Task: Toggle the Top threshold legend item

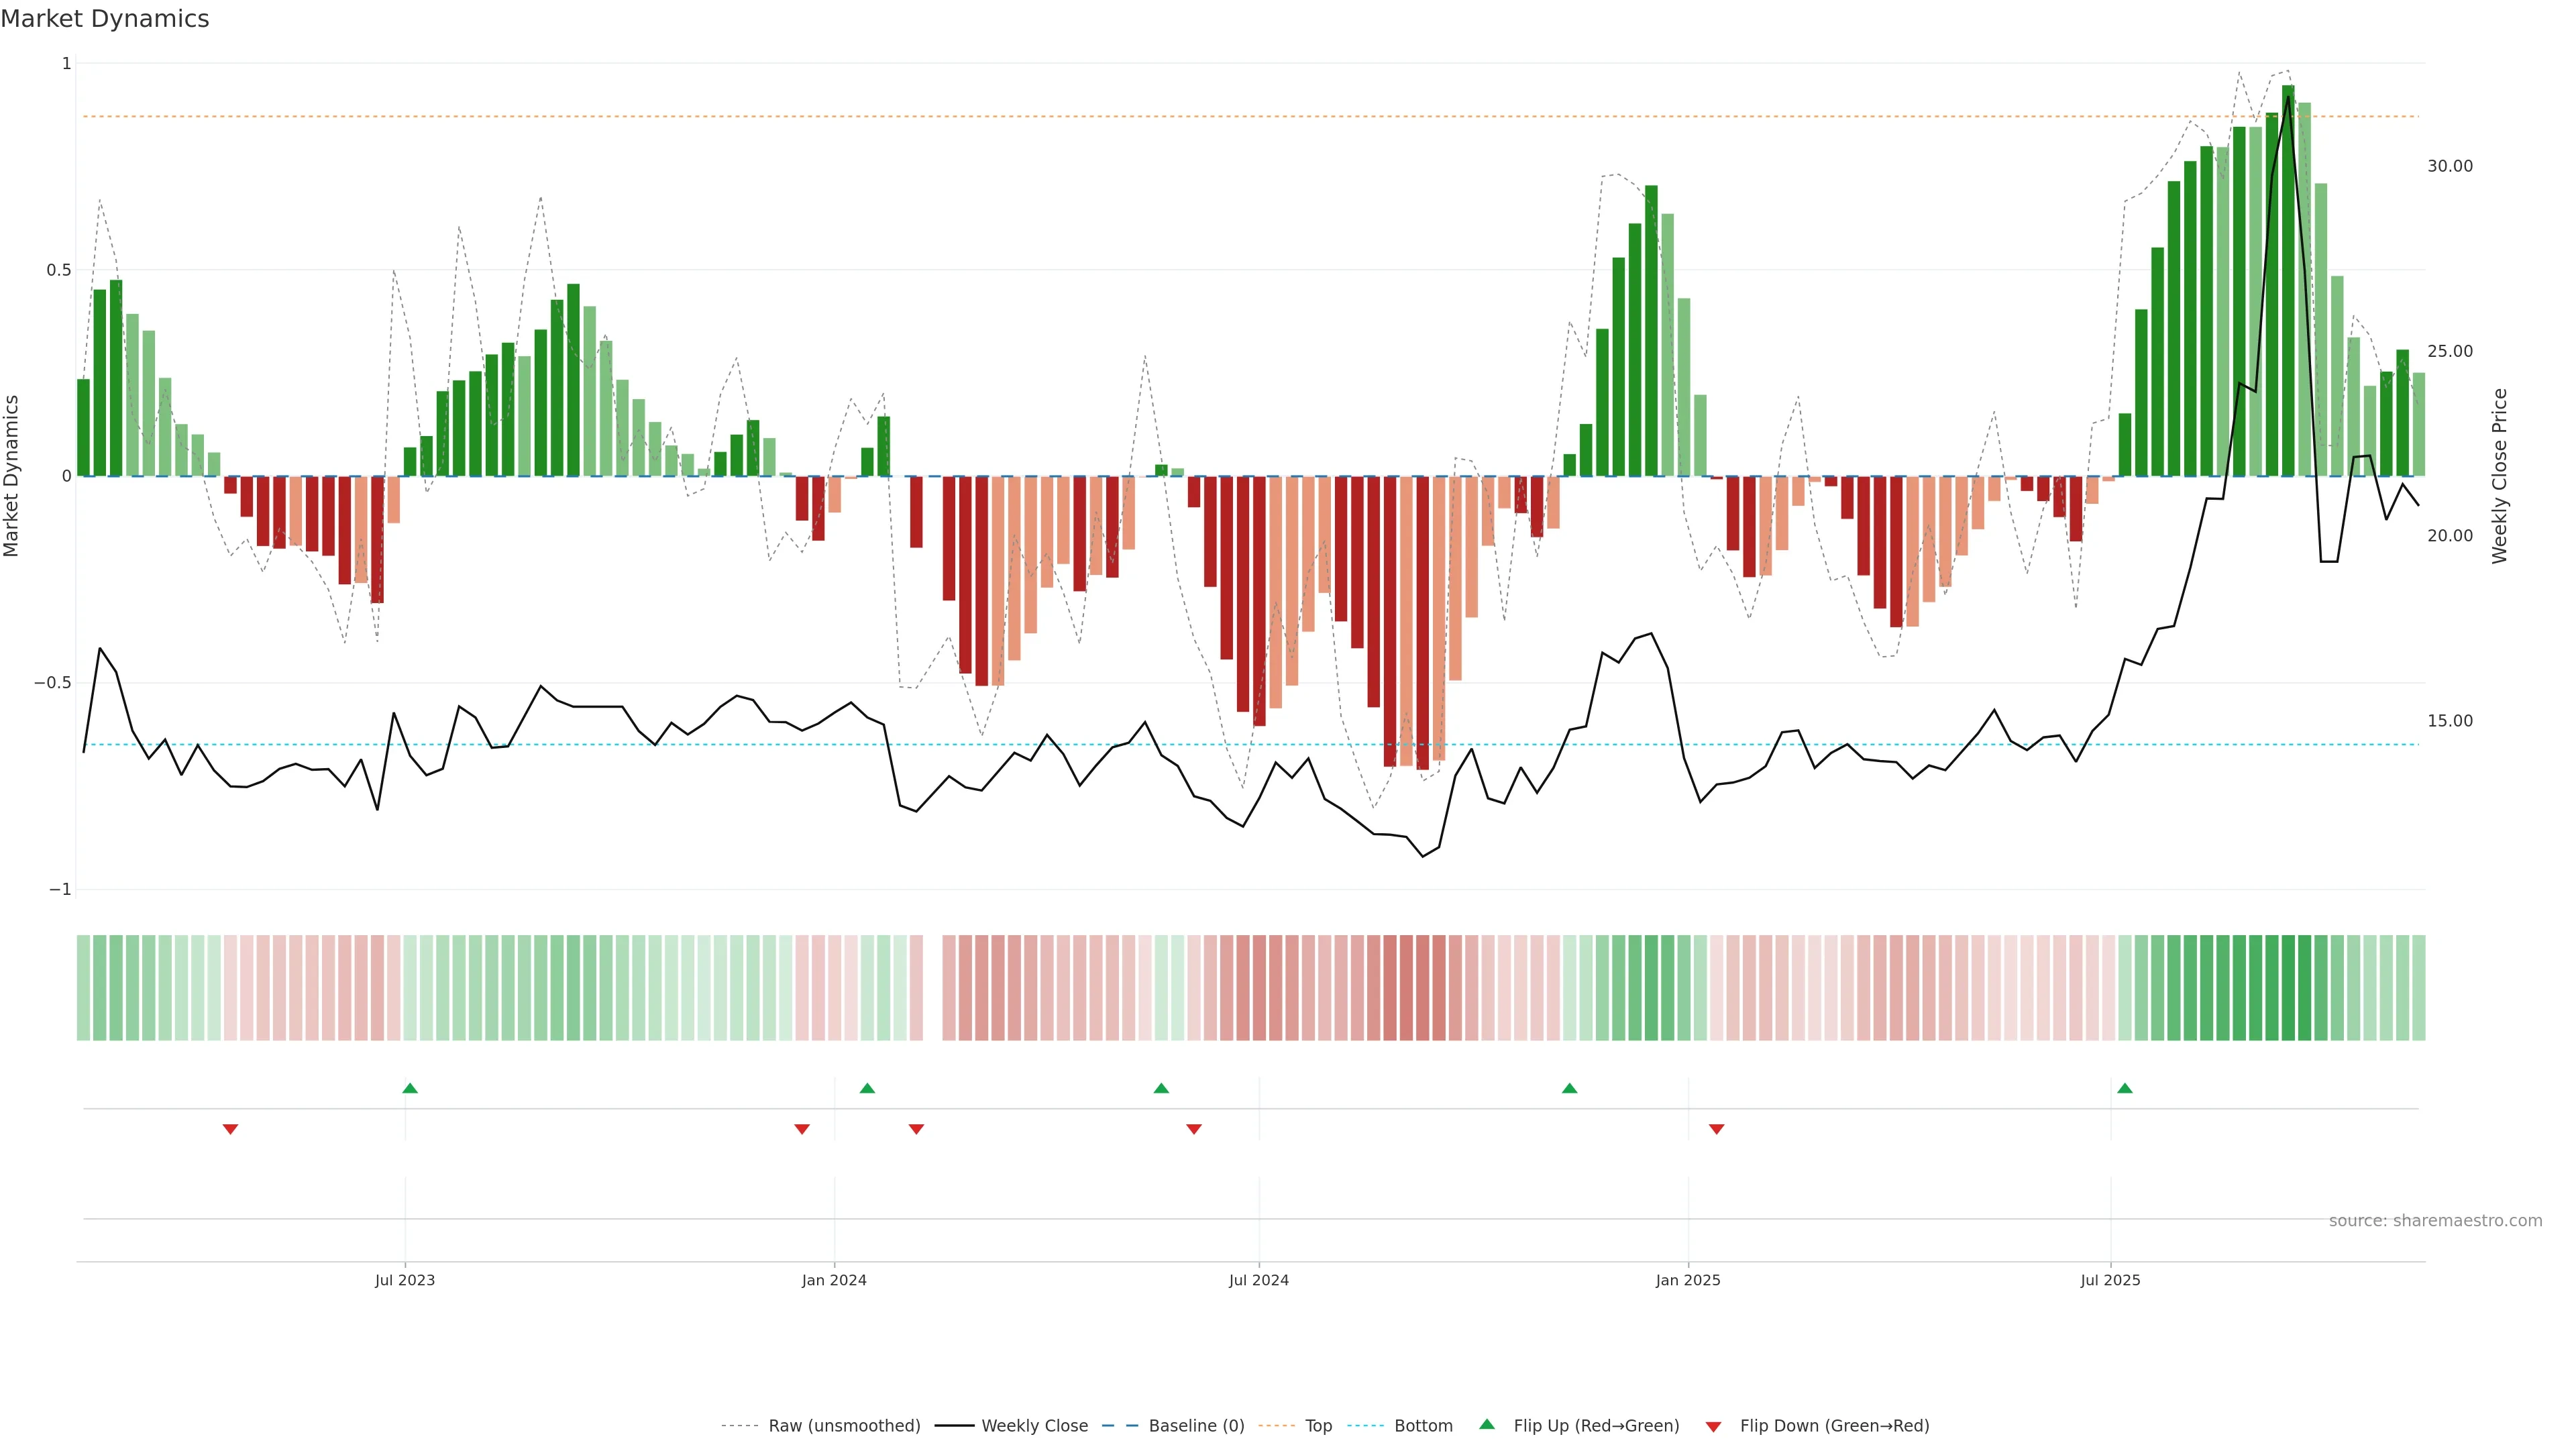Action: click(x=1318, y=1426)
